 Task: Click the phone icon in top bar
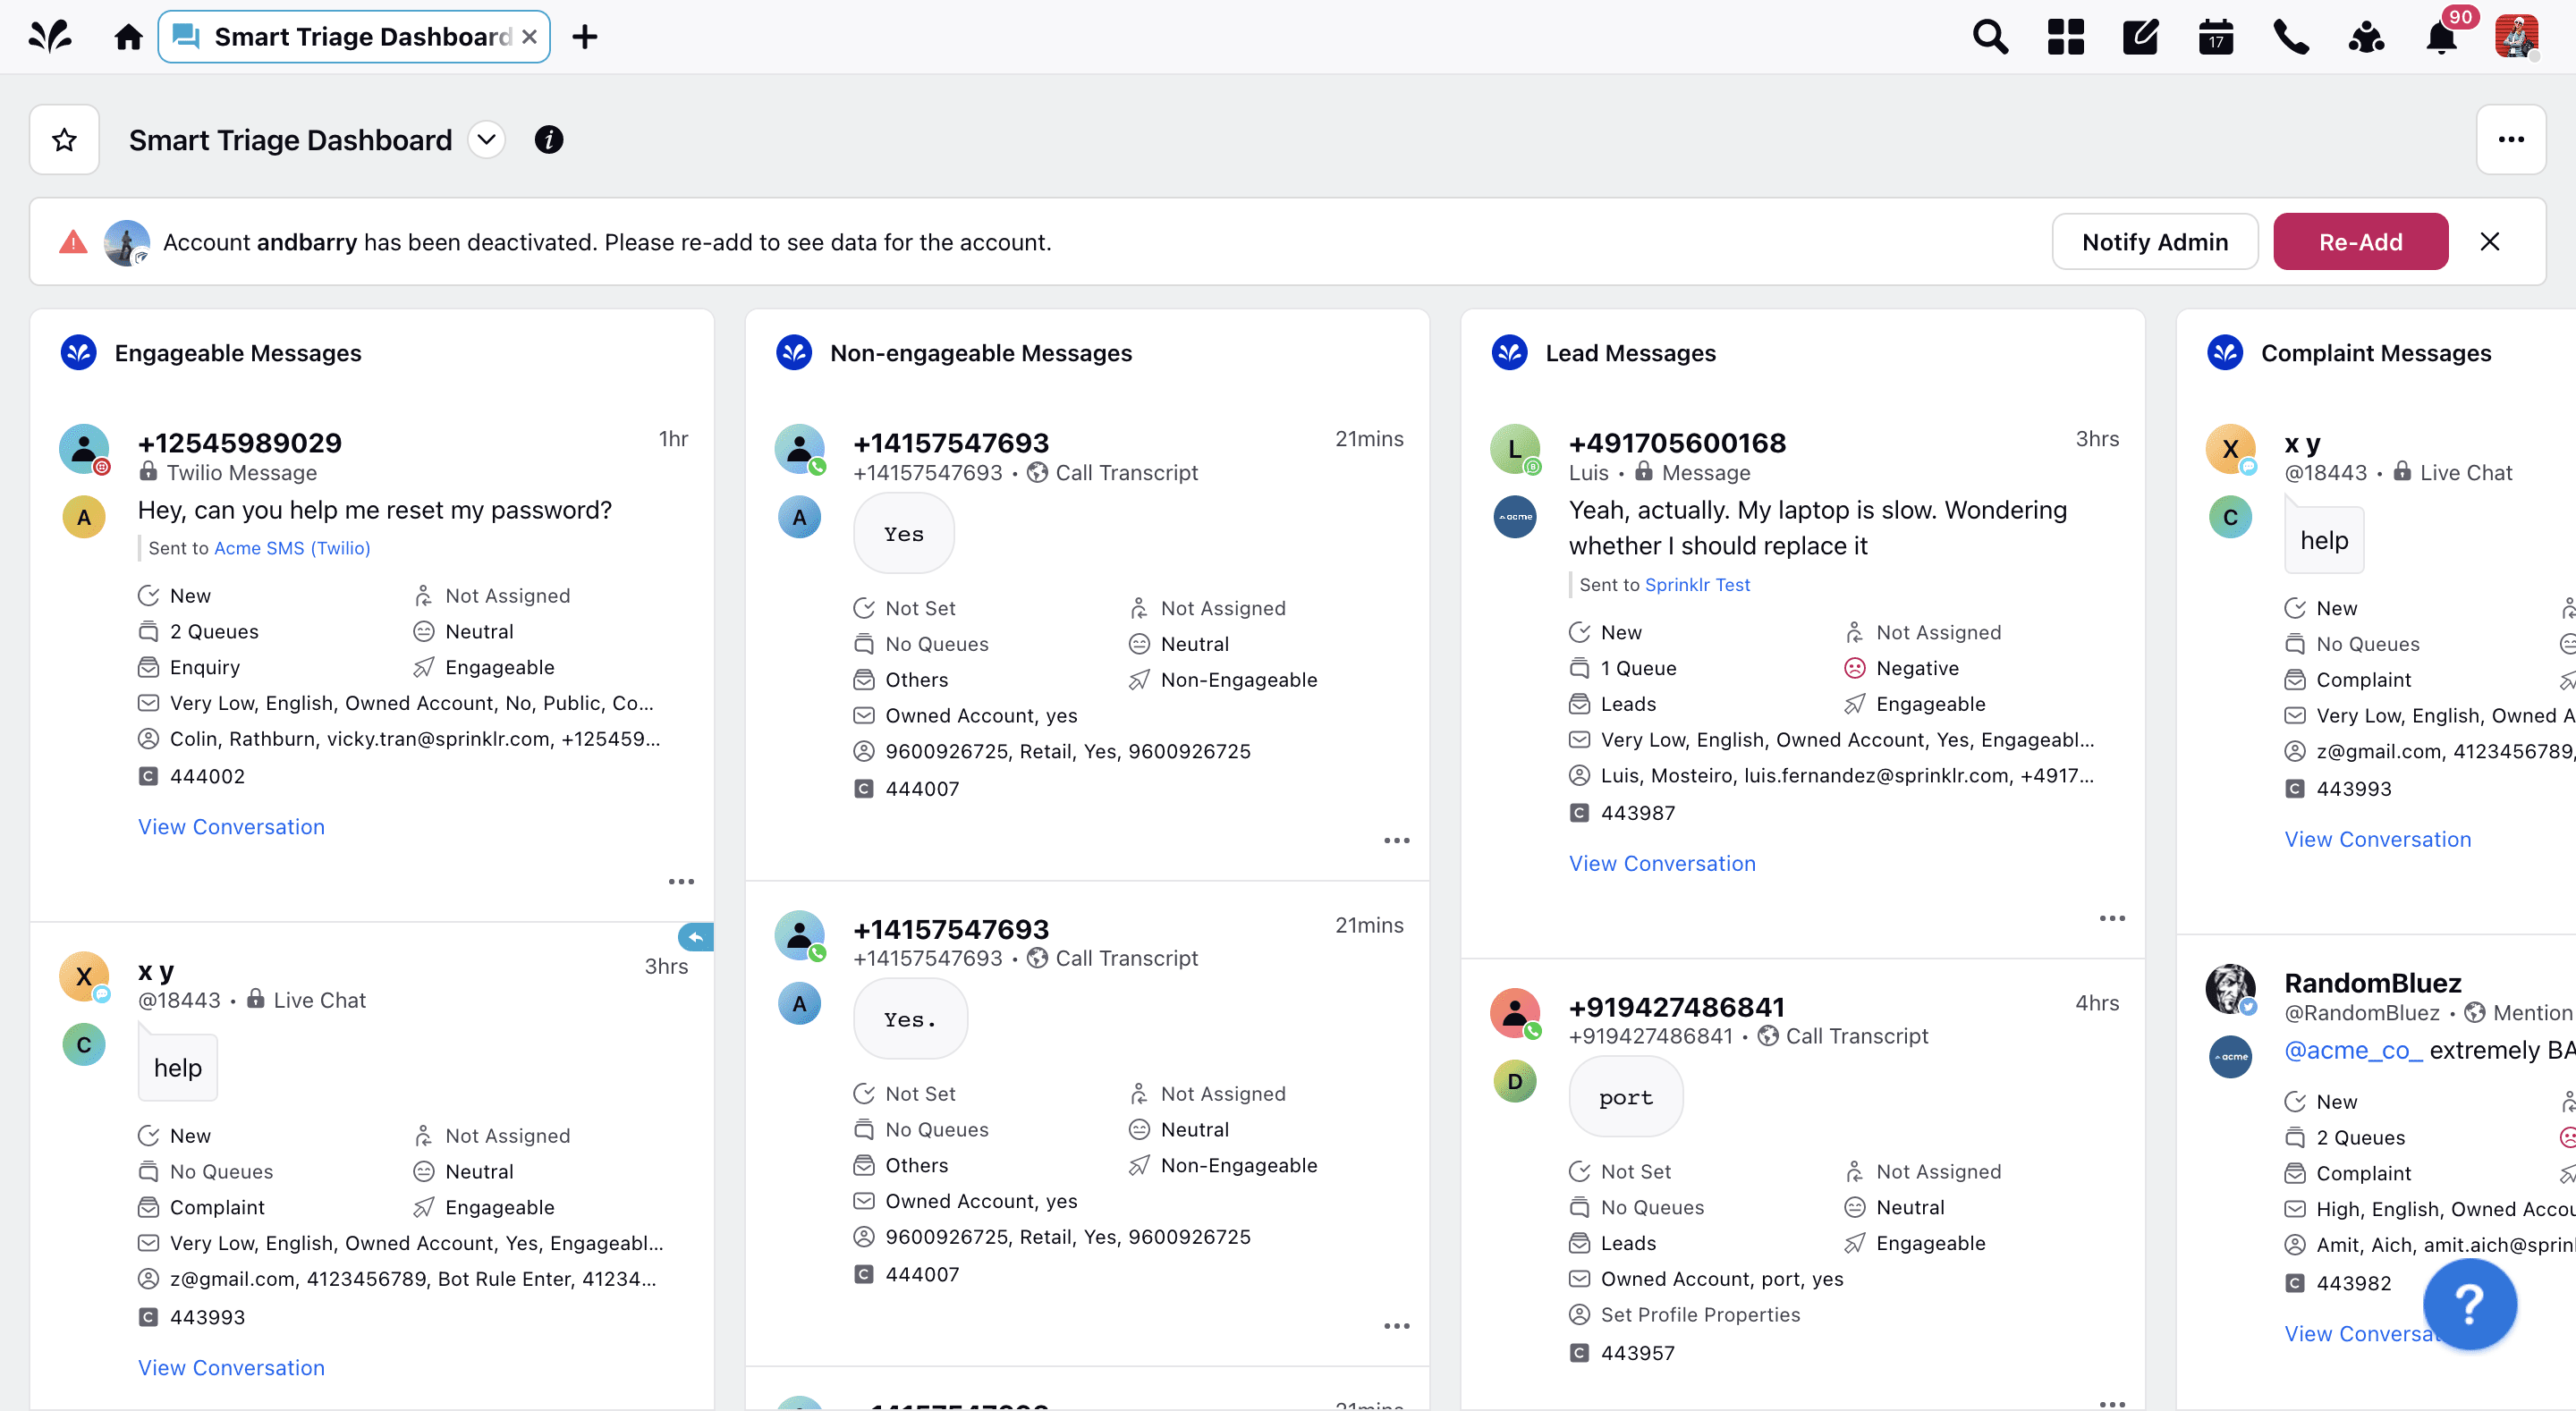click(x=2290, y=36)
